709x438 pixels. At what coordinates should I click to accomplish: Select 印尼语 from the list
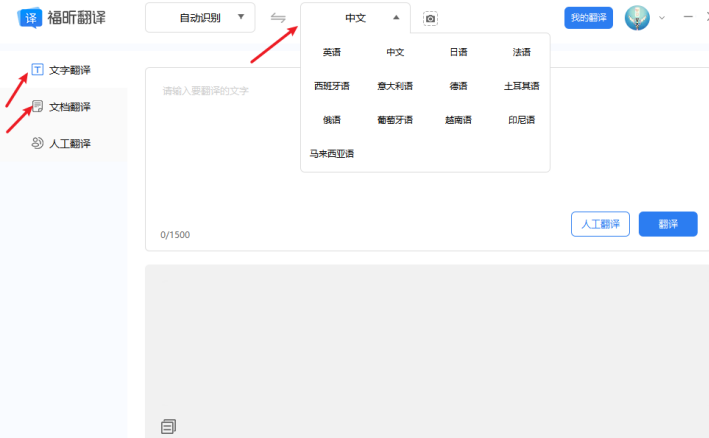(x=521, y=120)
